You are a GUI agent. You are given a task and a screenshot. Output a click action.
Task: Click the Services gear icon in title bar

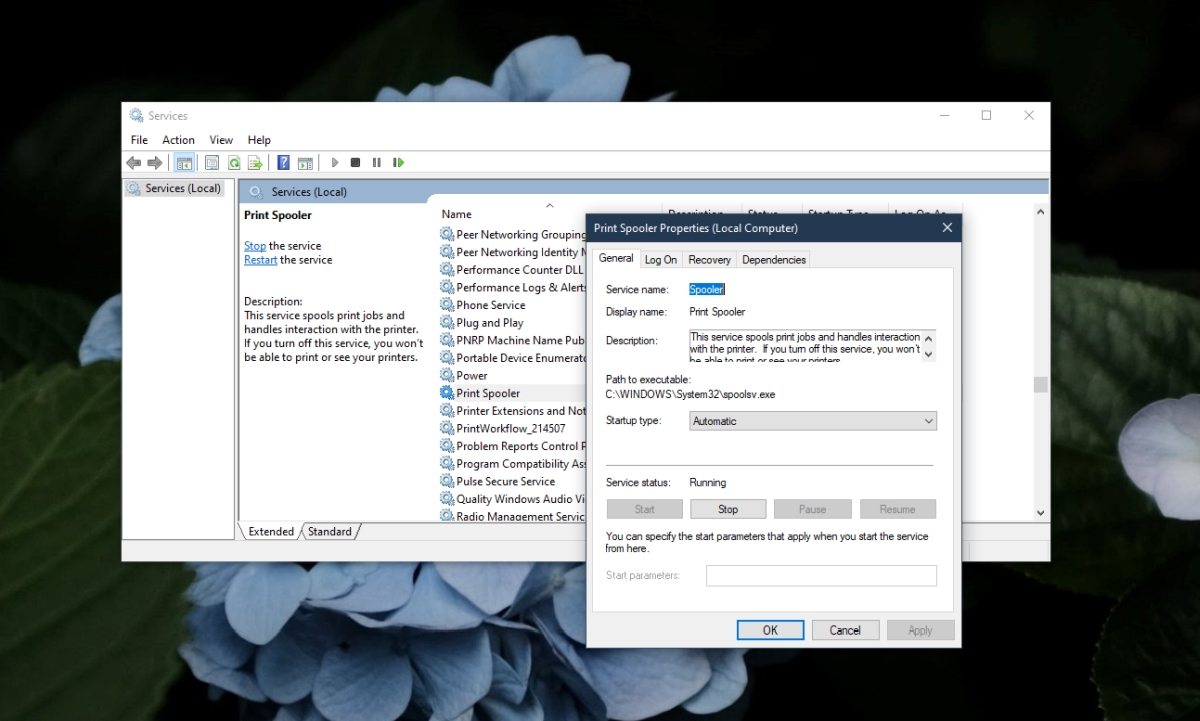tap(136, 116)
